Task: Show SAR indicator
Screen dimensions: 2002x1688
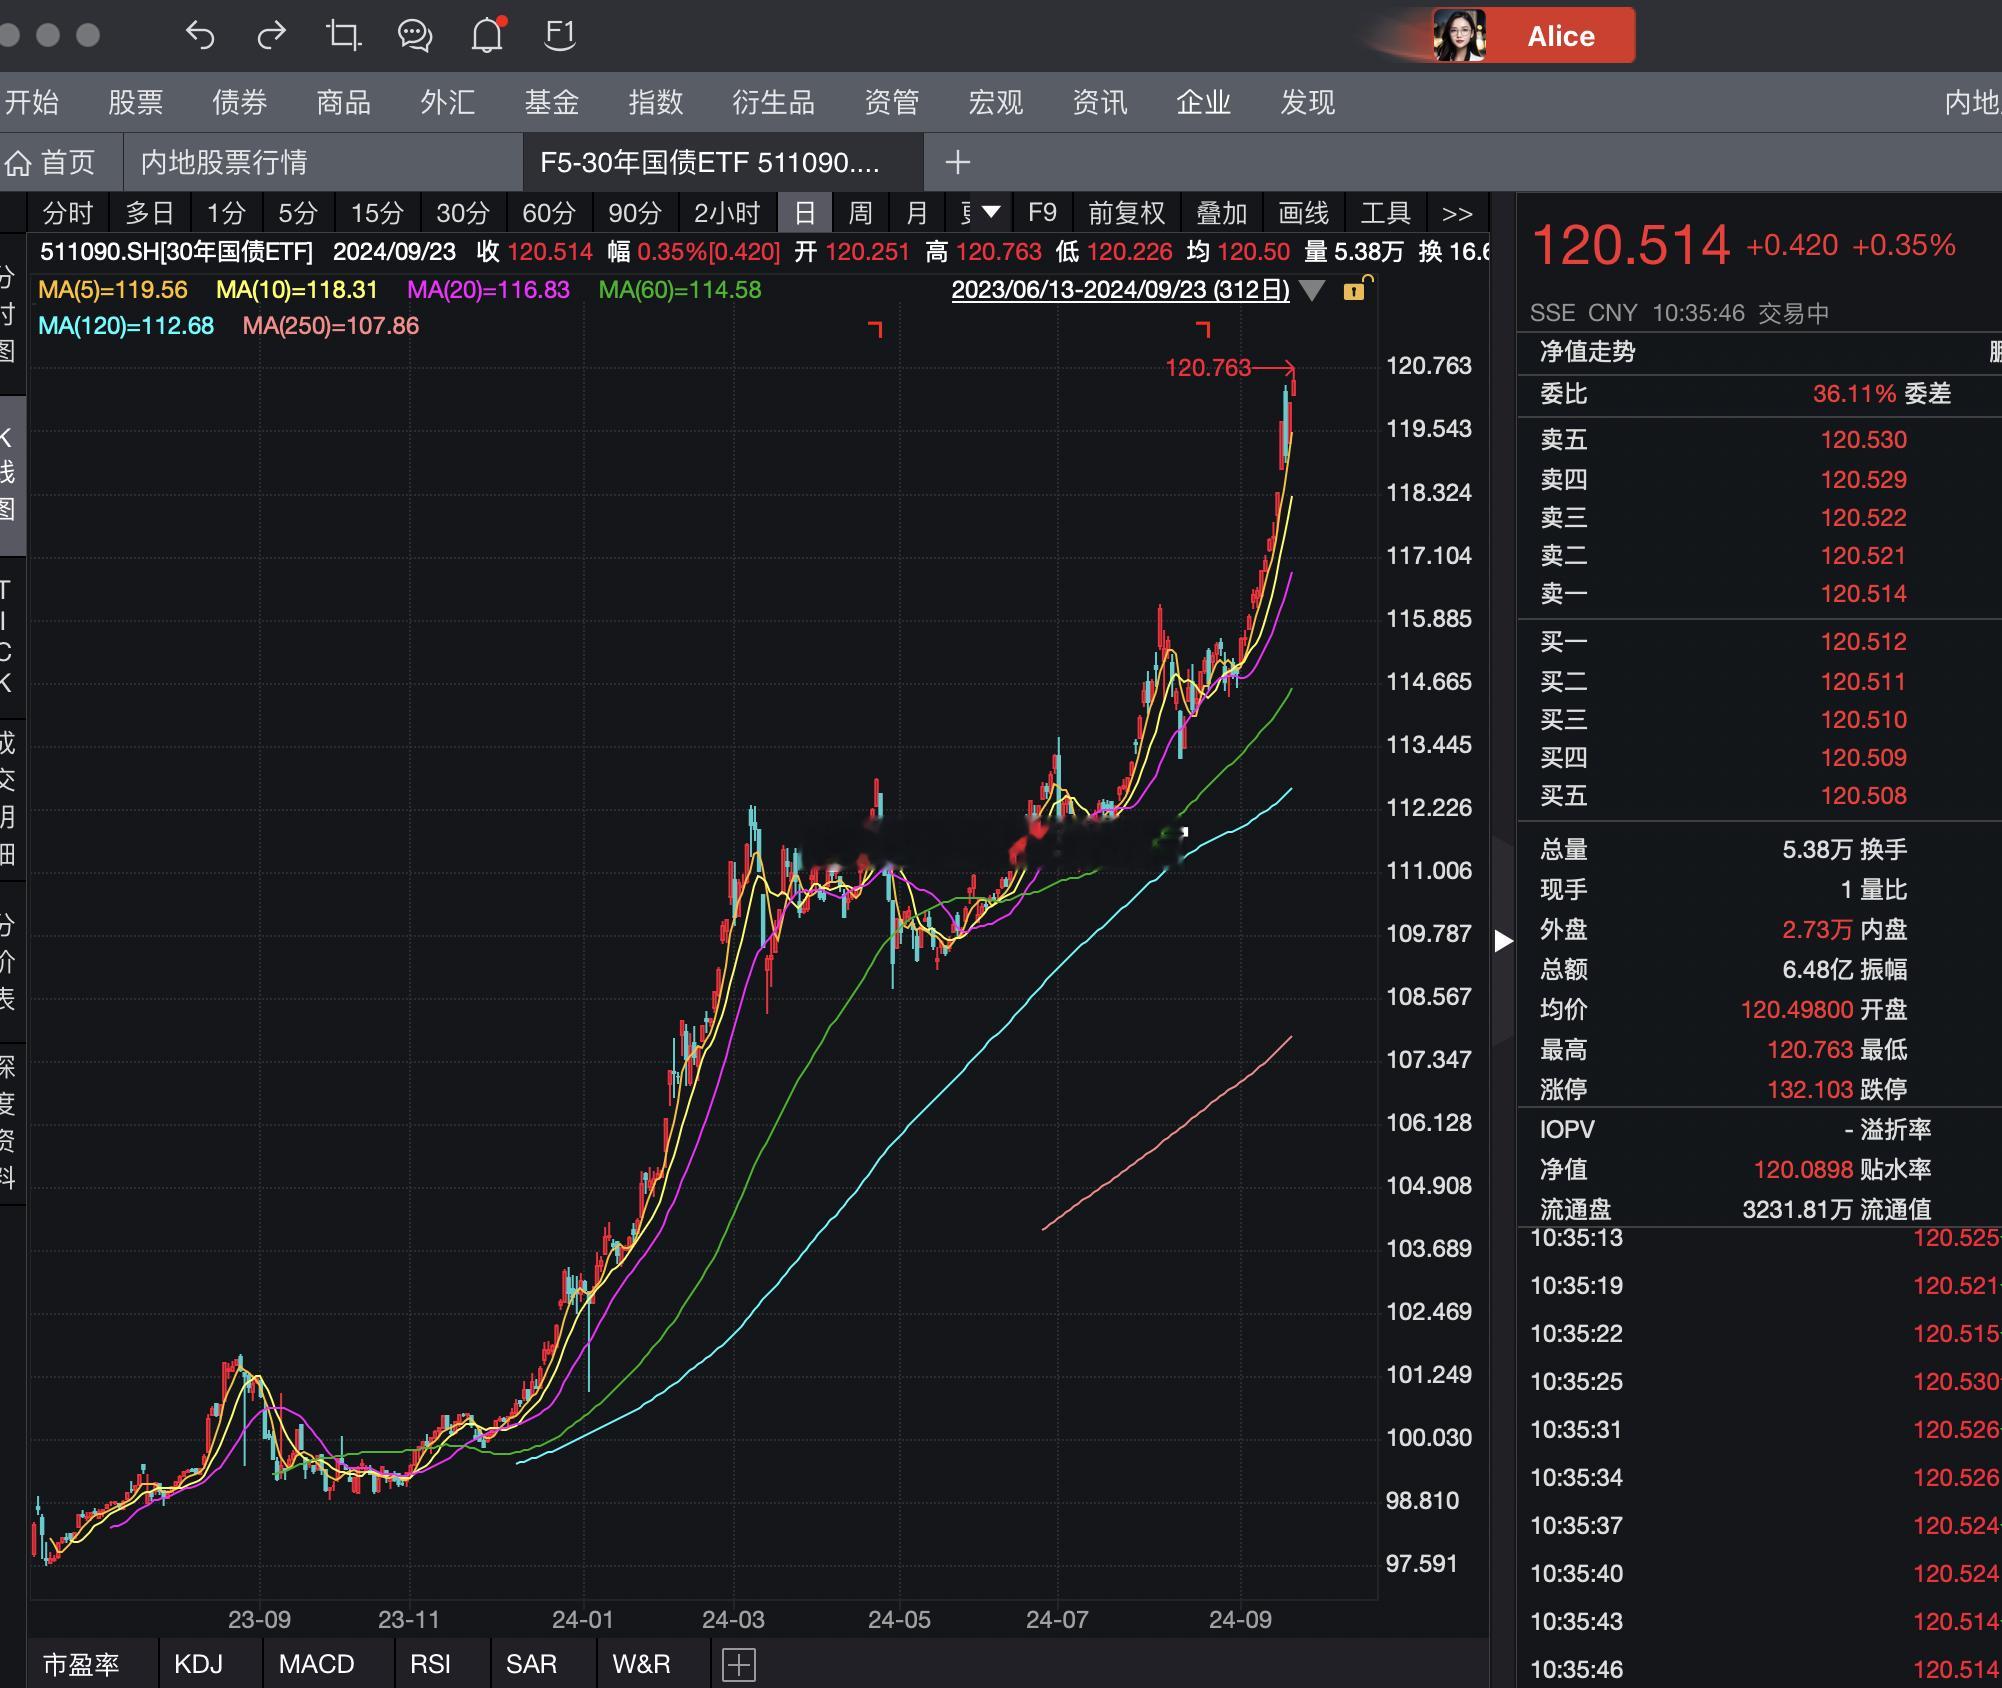Action: (x=531, y=1664)
